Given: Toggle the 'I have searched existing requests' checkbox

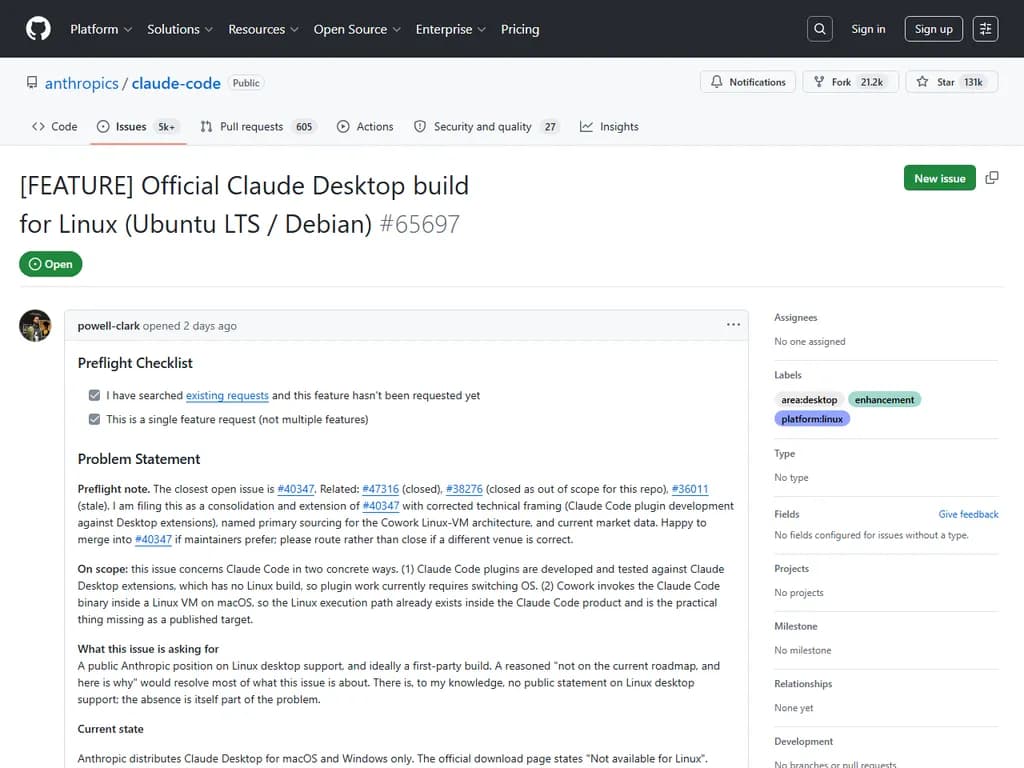Looking at the screenshot, I should pyautogui.click(x=95, y=395).
